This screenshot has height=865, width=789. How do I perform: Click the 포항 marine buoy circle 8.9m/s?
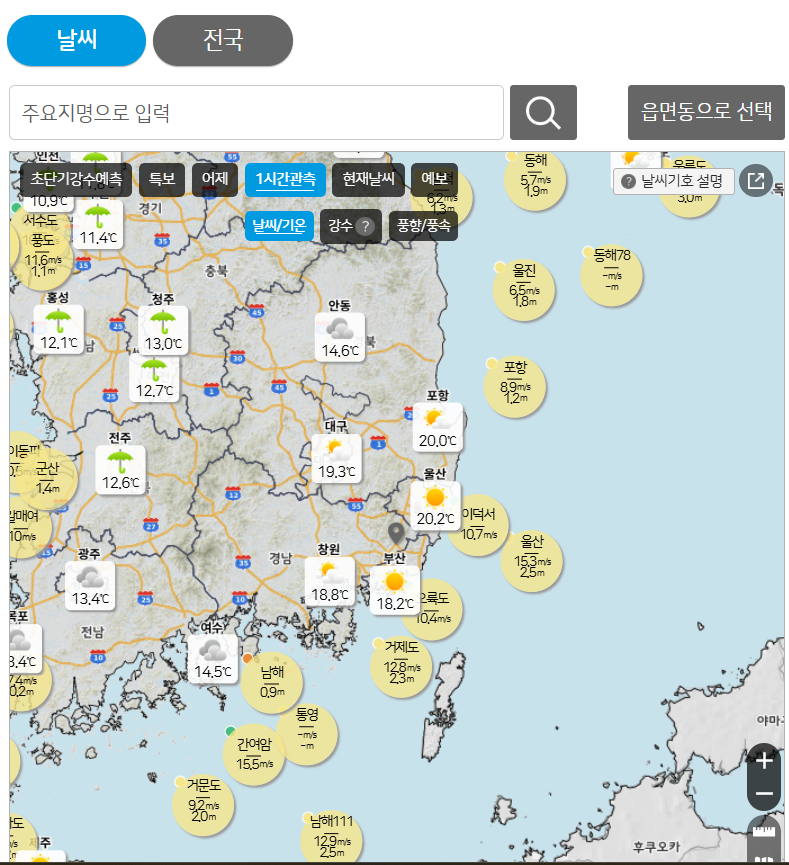(515, 387)
